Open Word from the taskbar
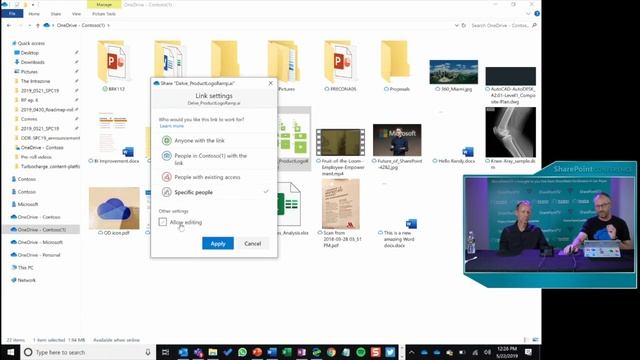This screenshot has height=360, width=640. point(272,352)
